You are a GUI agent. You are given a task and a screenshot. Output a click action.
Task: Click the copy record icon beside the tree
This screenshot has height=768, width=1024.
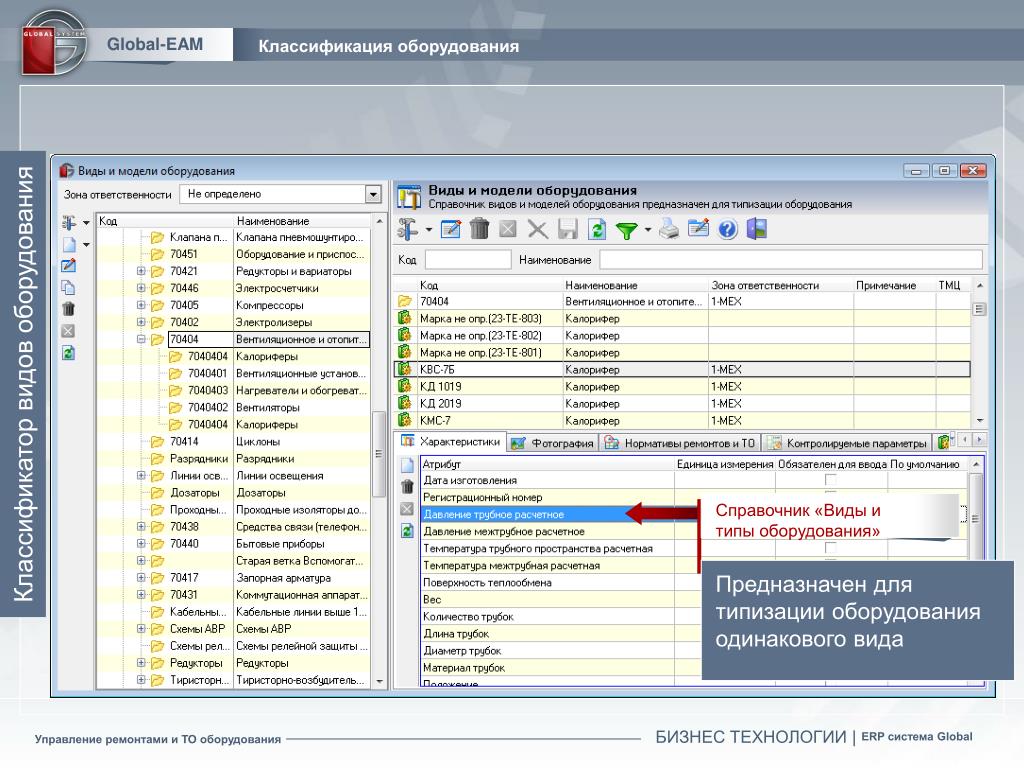[69, 287]
